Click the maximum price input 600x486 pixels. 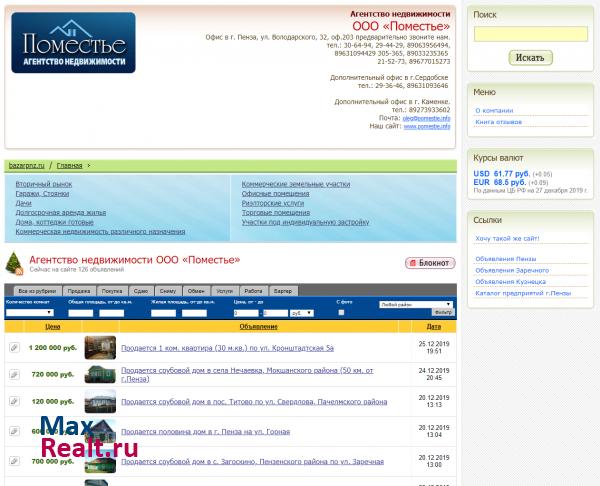276,313
